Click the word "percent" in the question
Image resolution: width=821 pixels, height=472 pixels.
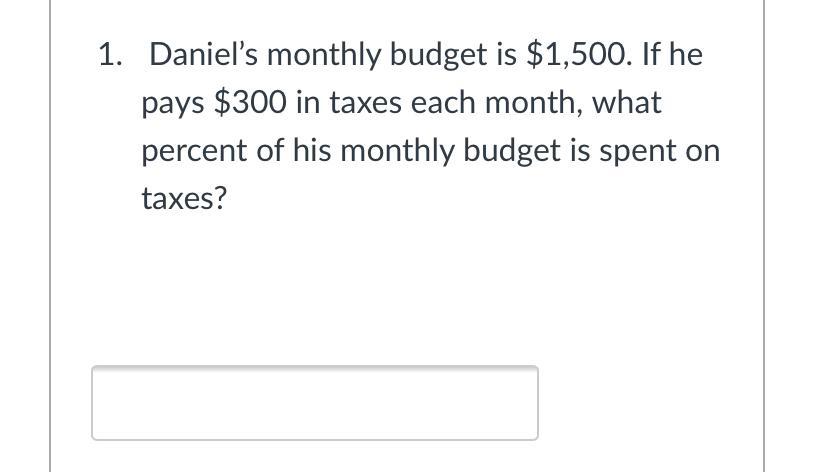pyautogui.click(x=194, y=152)
